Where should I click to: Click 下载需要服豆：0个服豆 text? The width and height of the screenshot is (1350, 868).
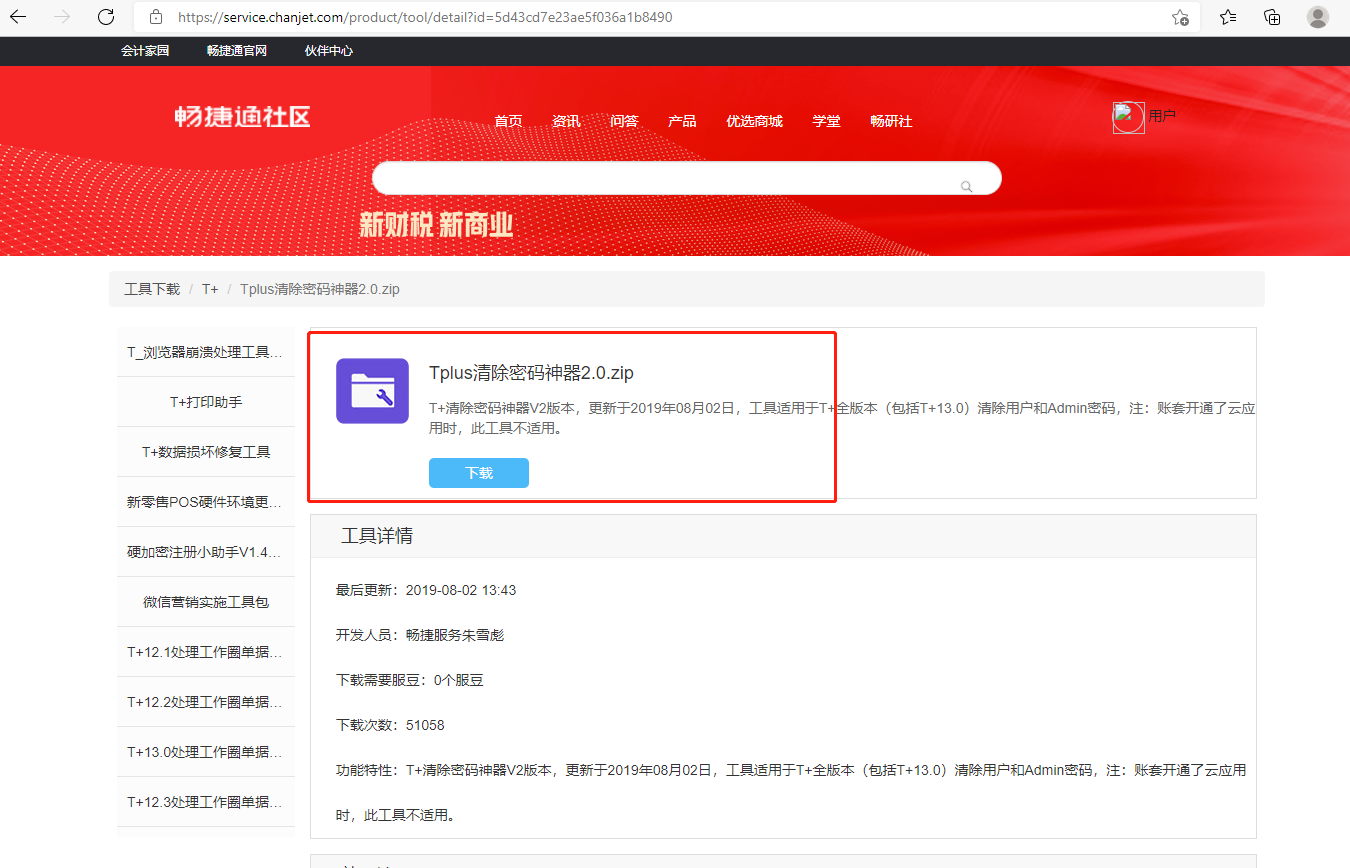(410, 680)
